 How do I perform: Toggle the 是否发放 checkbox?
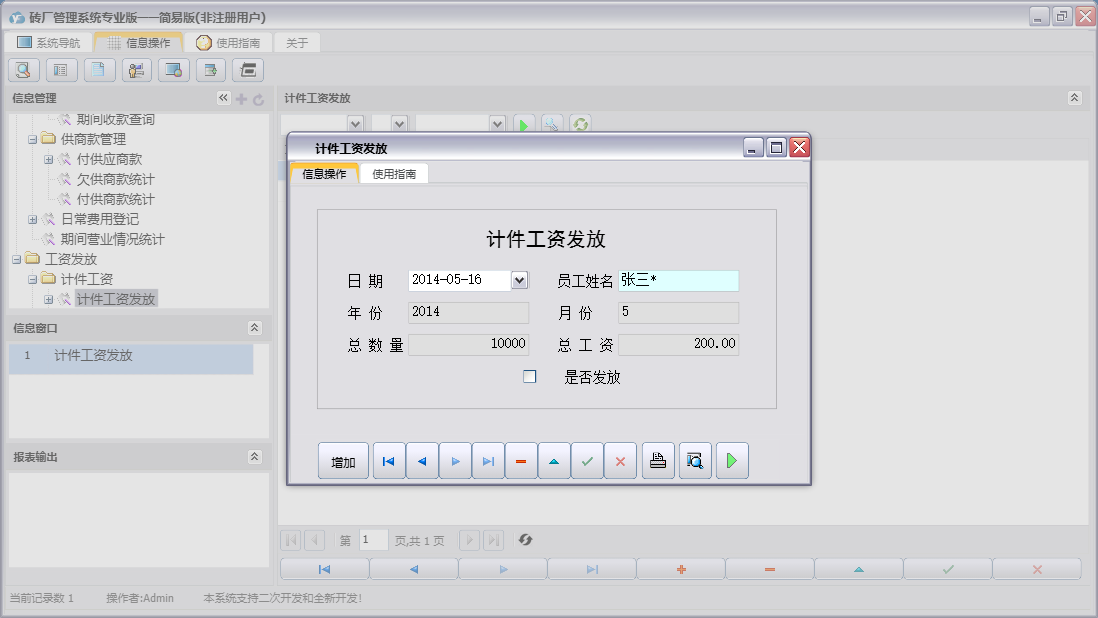point(529,376)
